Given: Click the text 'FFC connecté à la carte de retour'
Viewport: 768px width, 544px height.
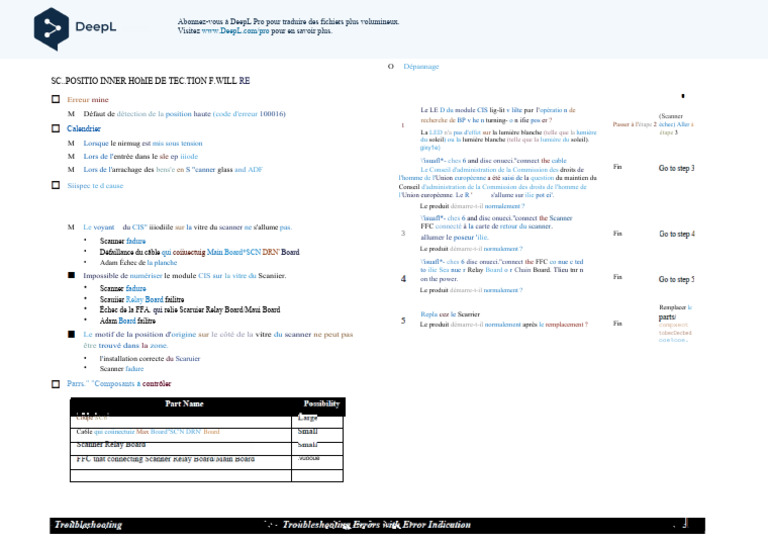Looking at the screenshot, I should [486, 226].
